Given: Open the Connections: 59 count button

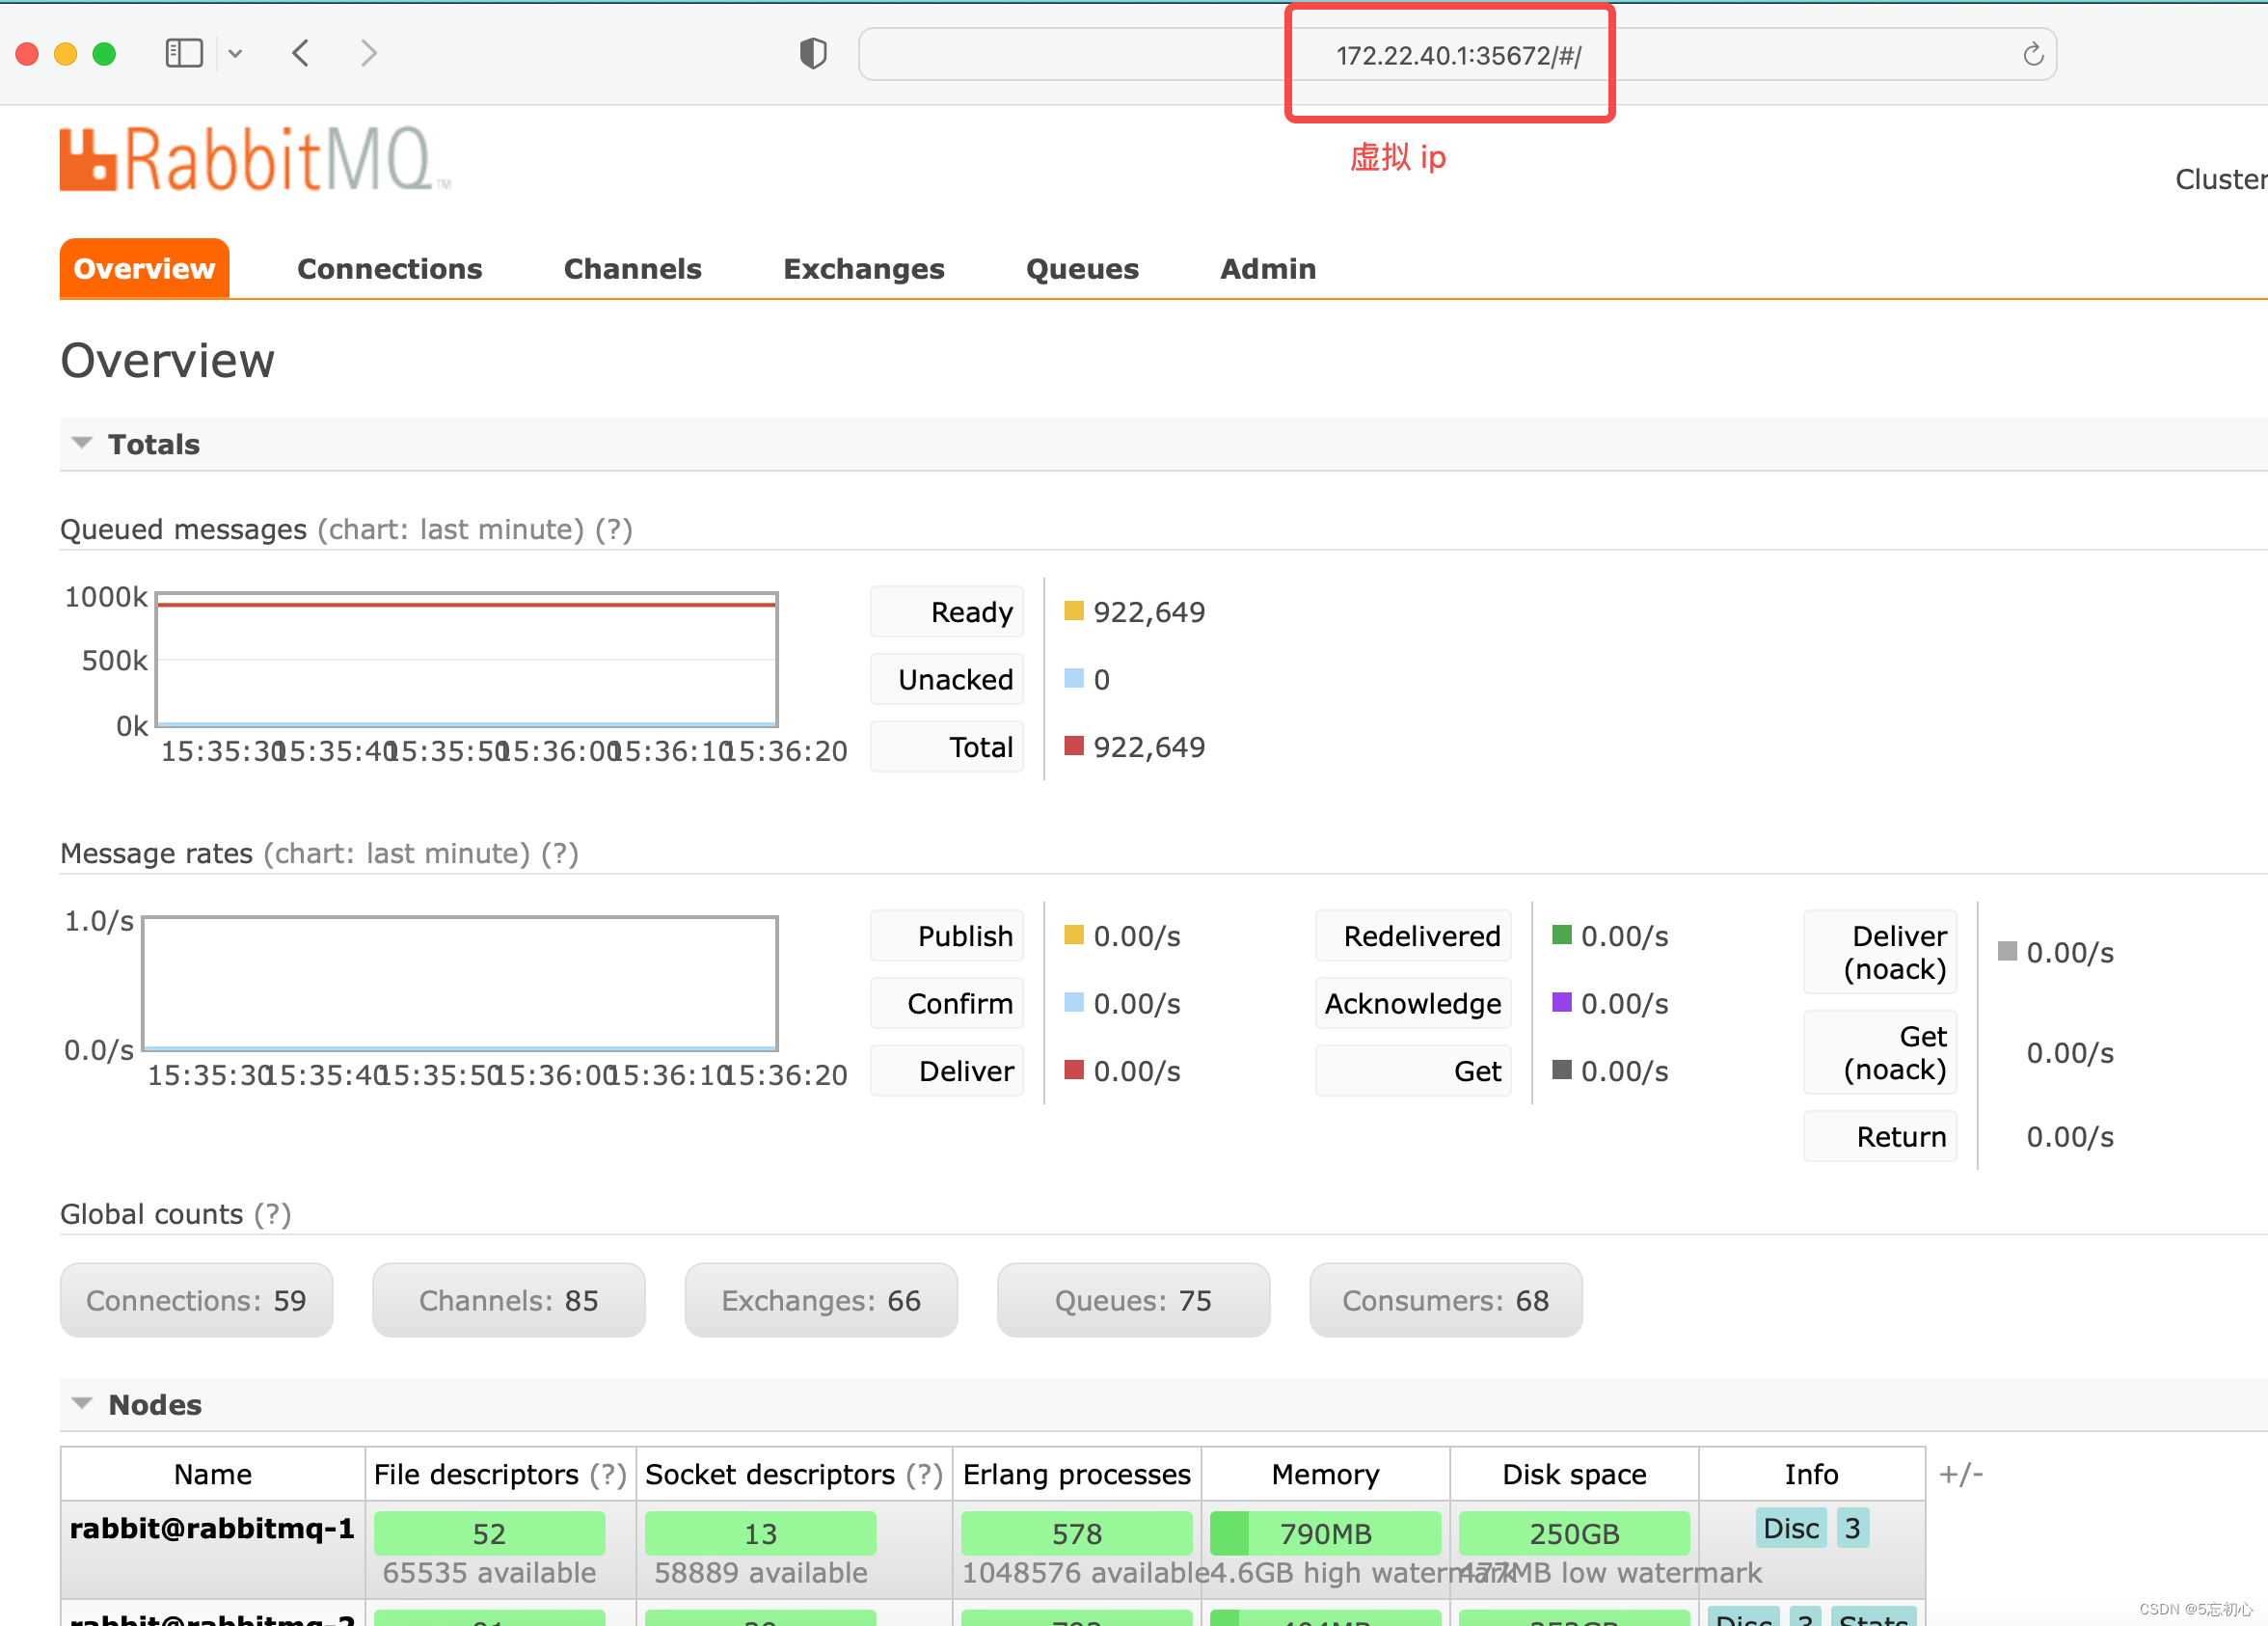Looking at the screenshot, I should [196, 1300].
